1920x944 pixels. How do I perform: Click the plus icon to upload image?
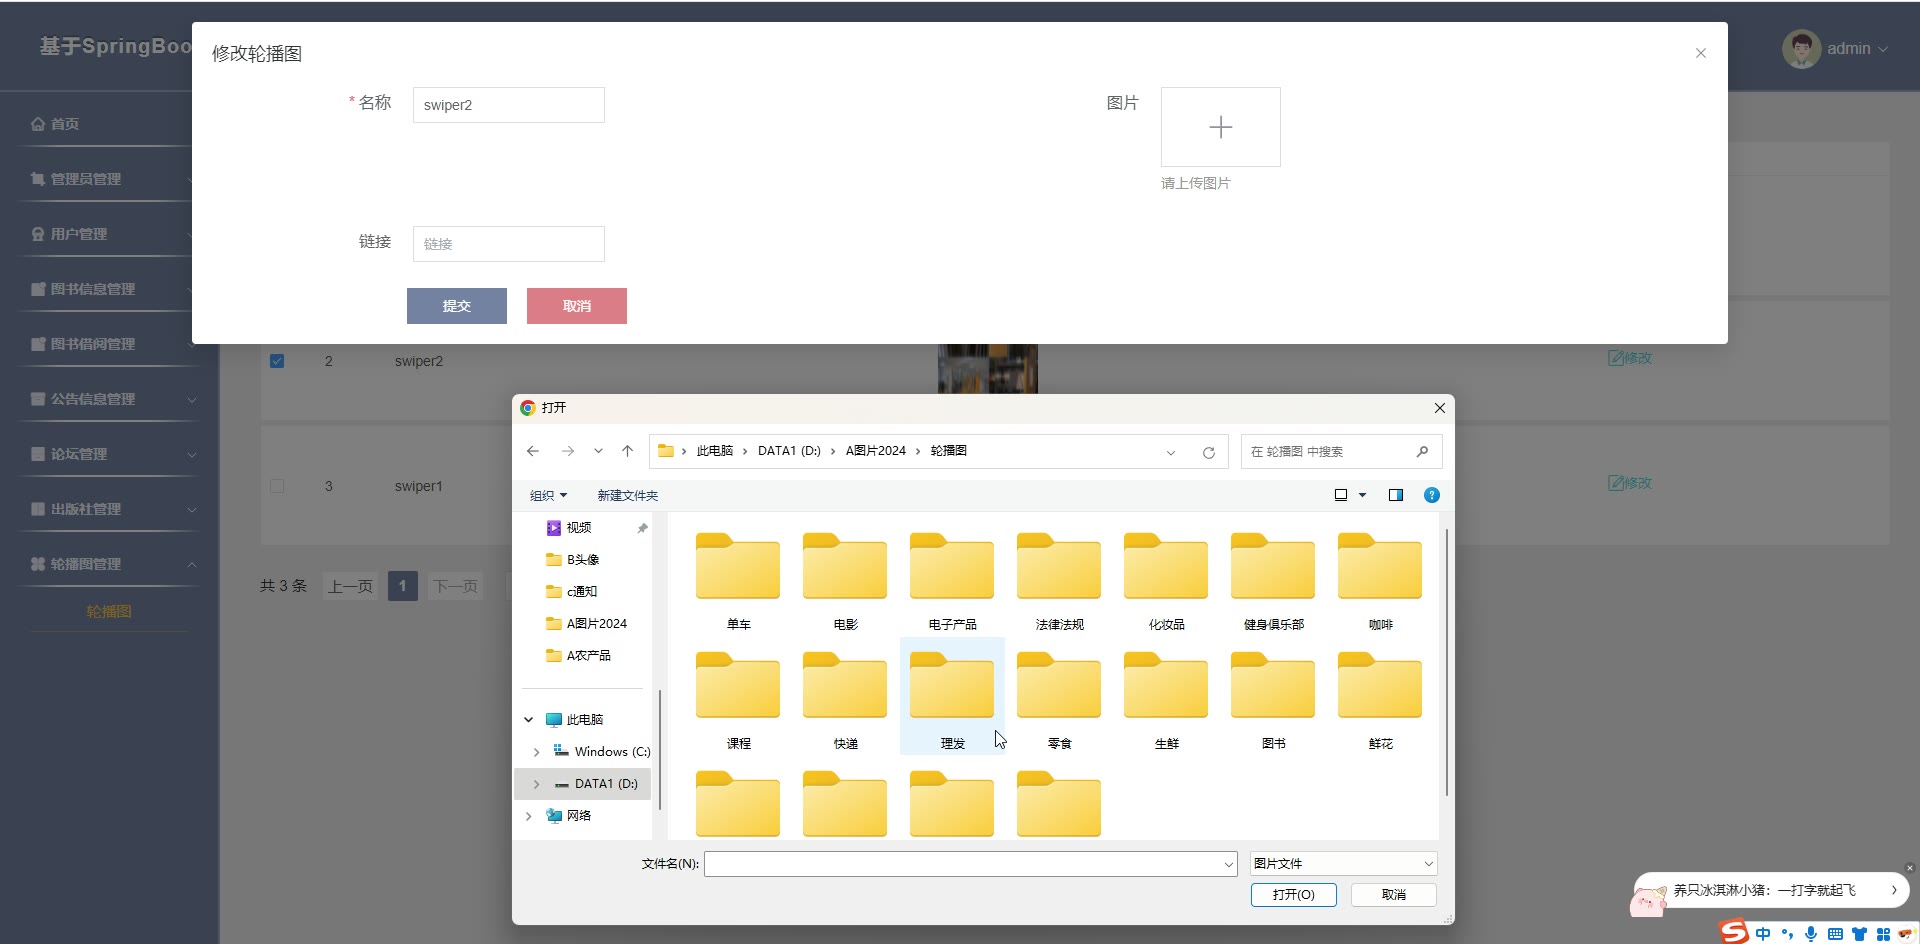tap(1220, 127)
